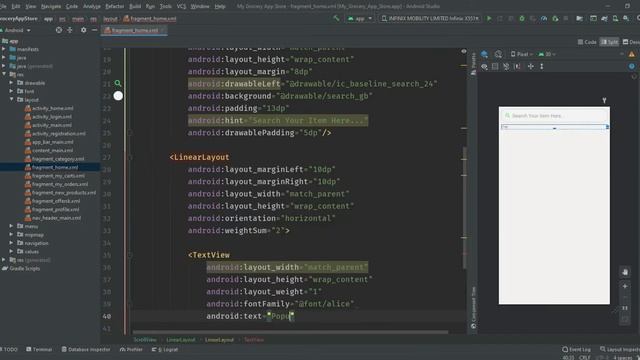Click Clear Constraints icon in design toolbar

pos(506,66)
